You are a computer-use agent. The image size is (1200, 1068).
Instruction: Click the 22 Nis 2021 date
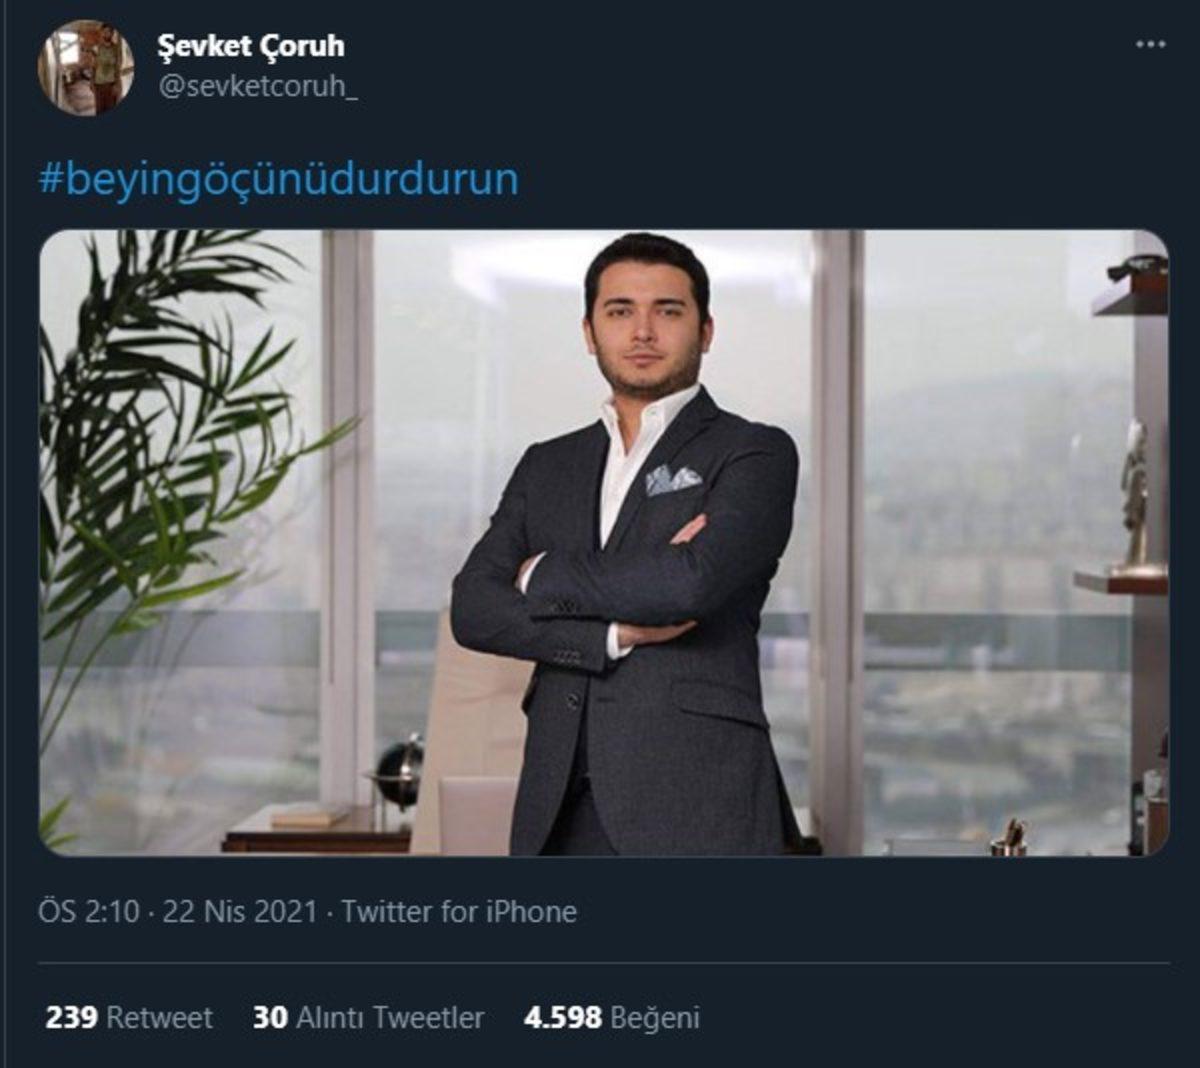239,912
